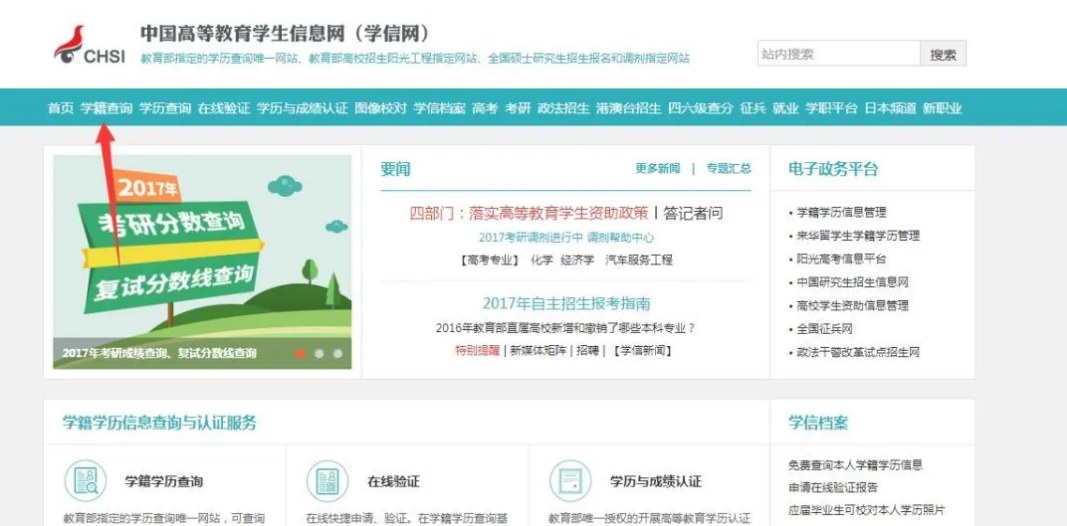Open 政法招生 navigation item

click(563, 108)
